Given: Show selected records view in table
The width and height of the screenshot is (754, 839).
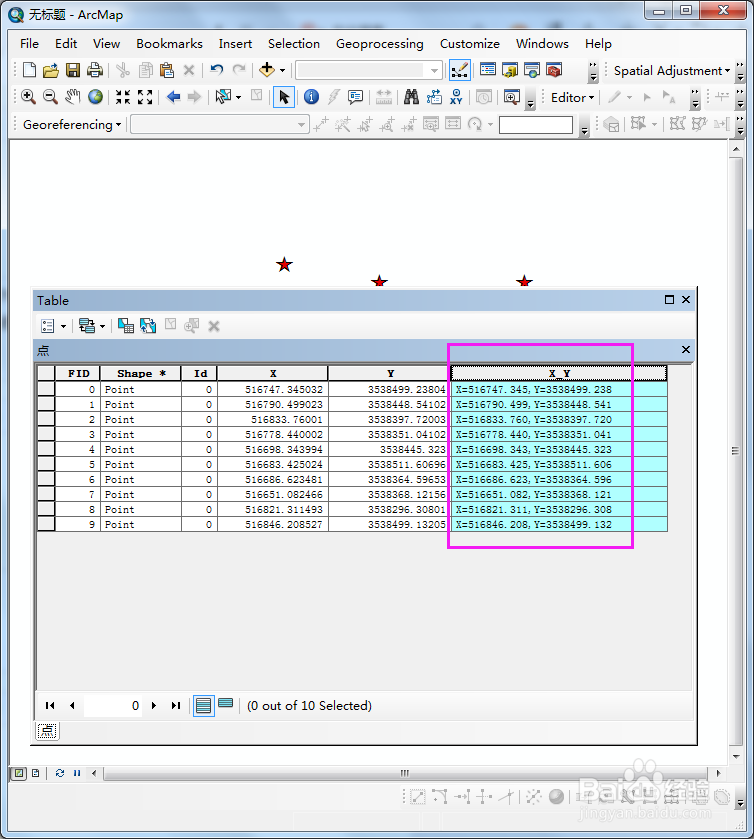Looking at the screenshot, I should [x=226, y=703].
